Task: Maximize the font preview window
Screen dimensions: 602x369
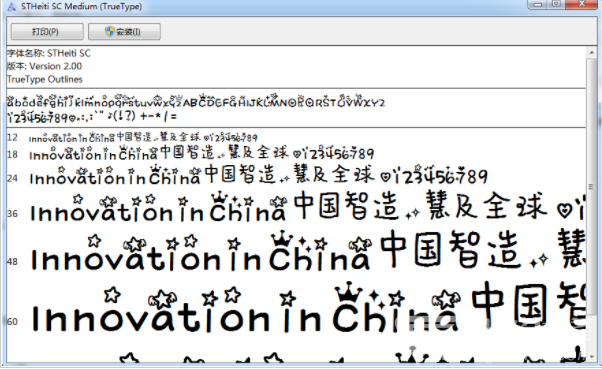Action: (x=556, y=4)
